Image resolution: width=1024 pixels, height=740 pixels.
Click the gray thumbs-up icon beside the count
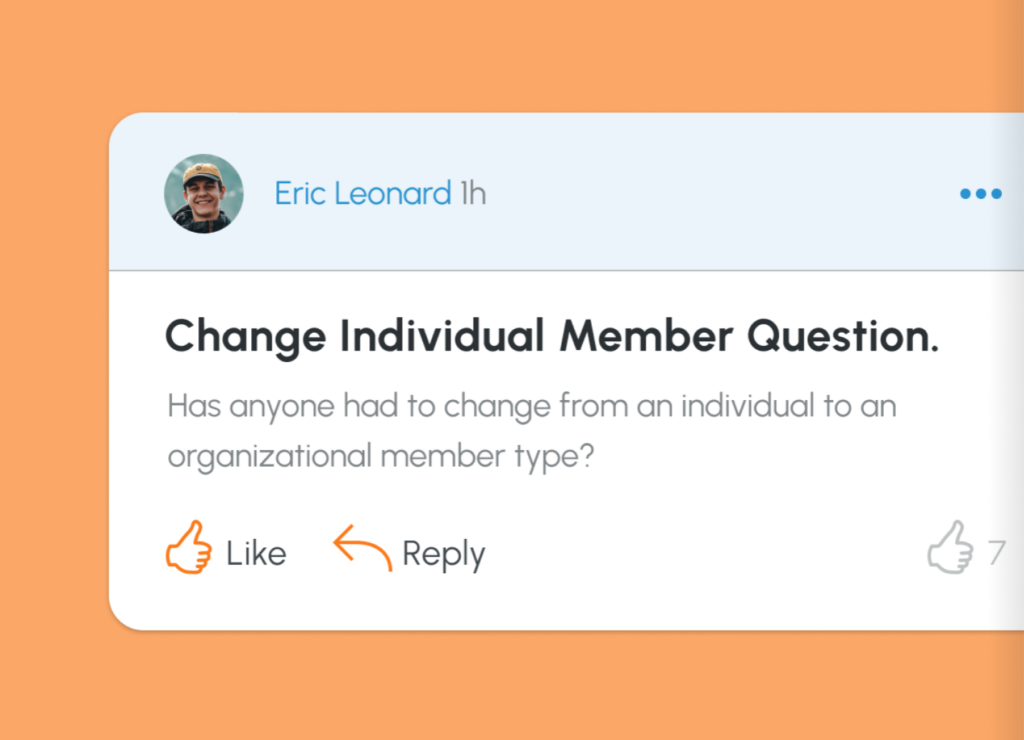click(x=950, y=547)
